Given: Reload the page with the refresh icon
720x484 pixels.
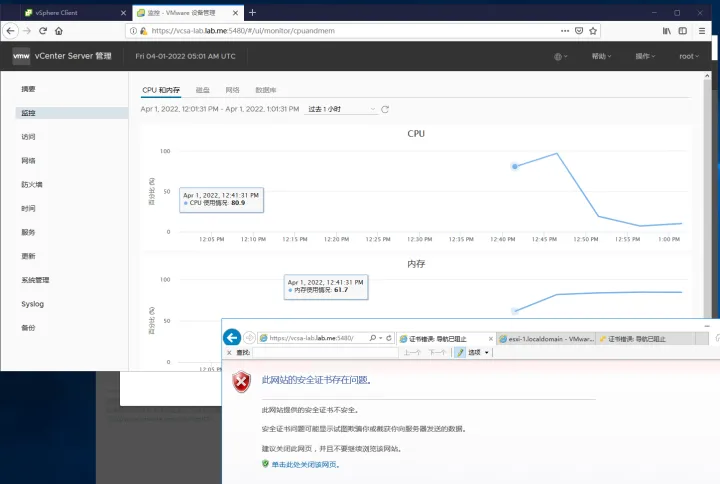Looking at the screenshot, I should 43,31.
